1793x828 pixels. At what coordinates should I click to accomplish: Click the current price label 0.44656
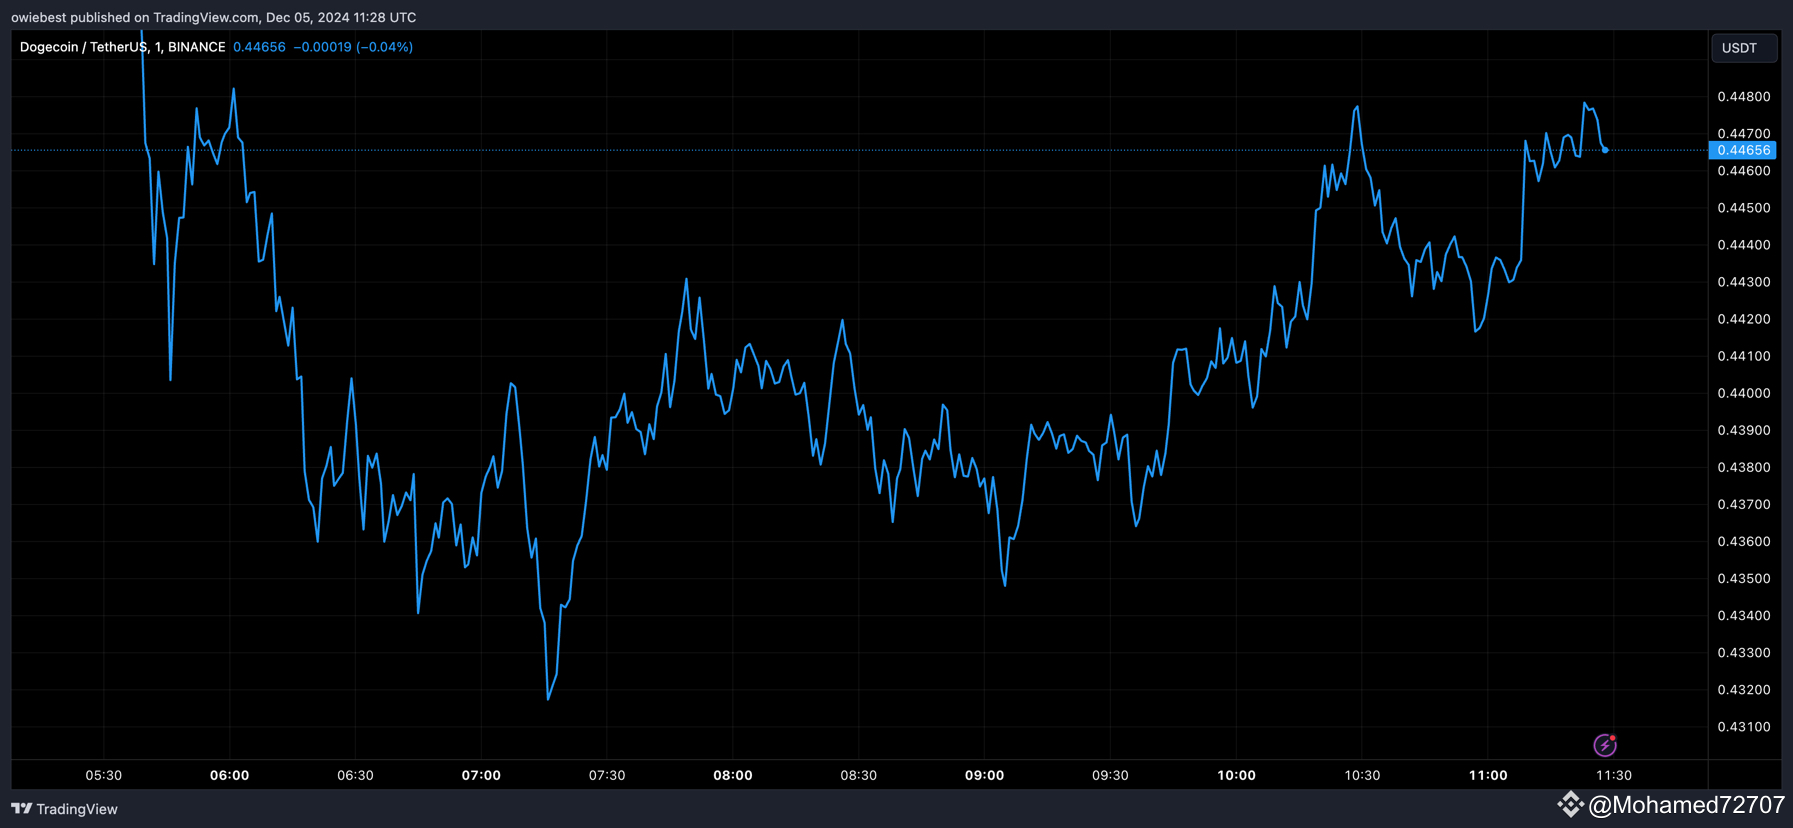(x=1742, y=150)
